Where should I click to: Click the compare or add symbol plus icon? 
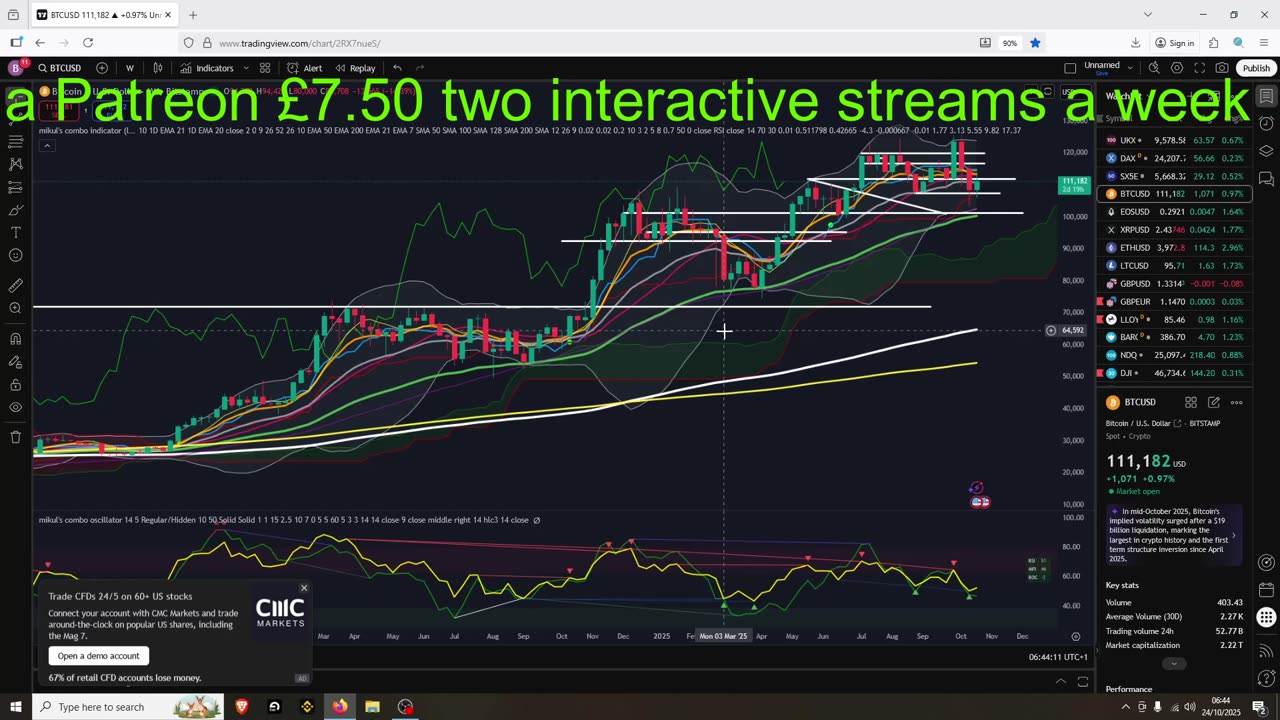[101, 68]
